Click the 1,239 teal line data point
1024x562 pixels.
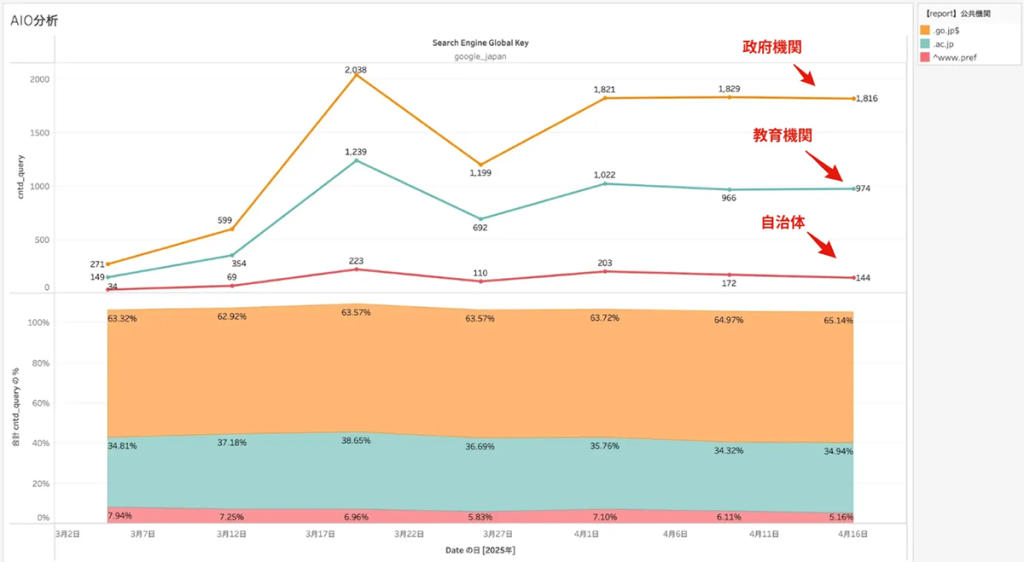pyautogui.click(x=356, y=160)
